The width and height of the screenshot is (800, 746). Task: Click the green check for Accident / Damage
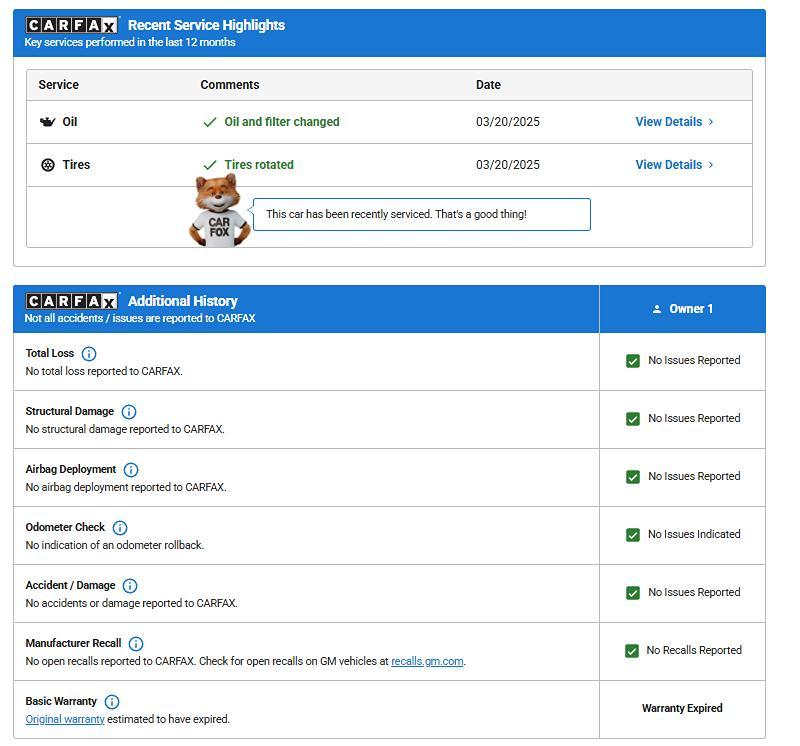tap(633, 593)
